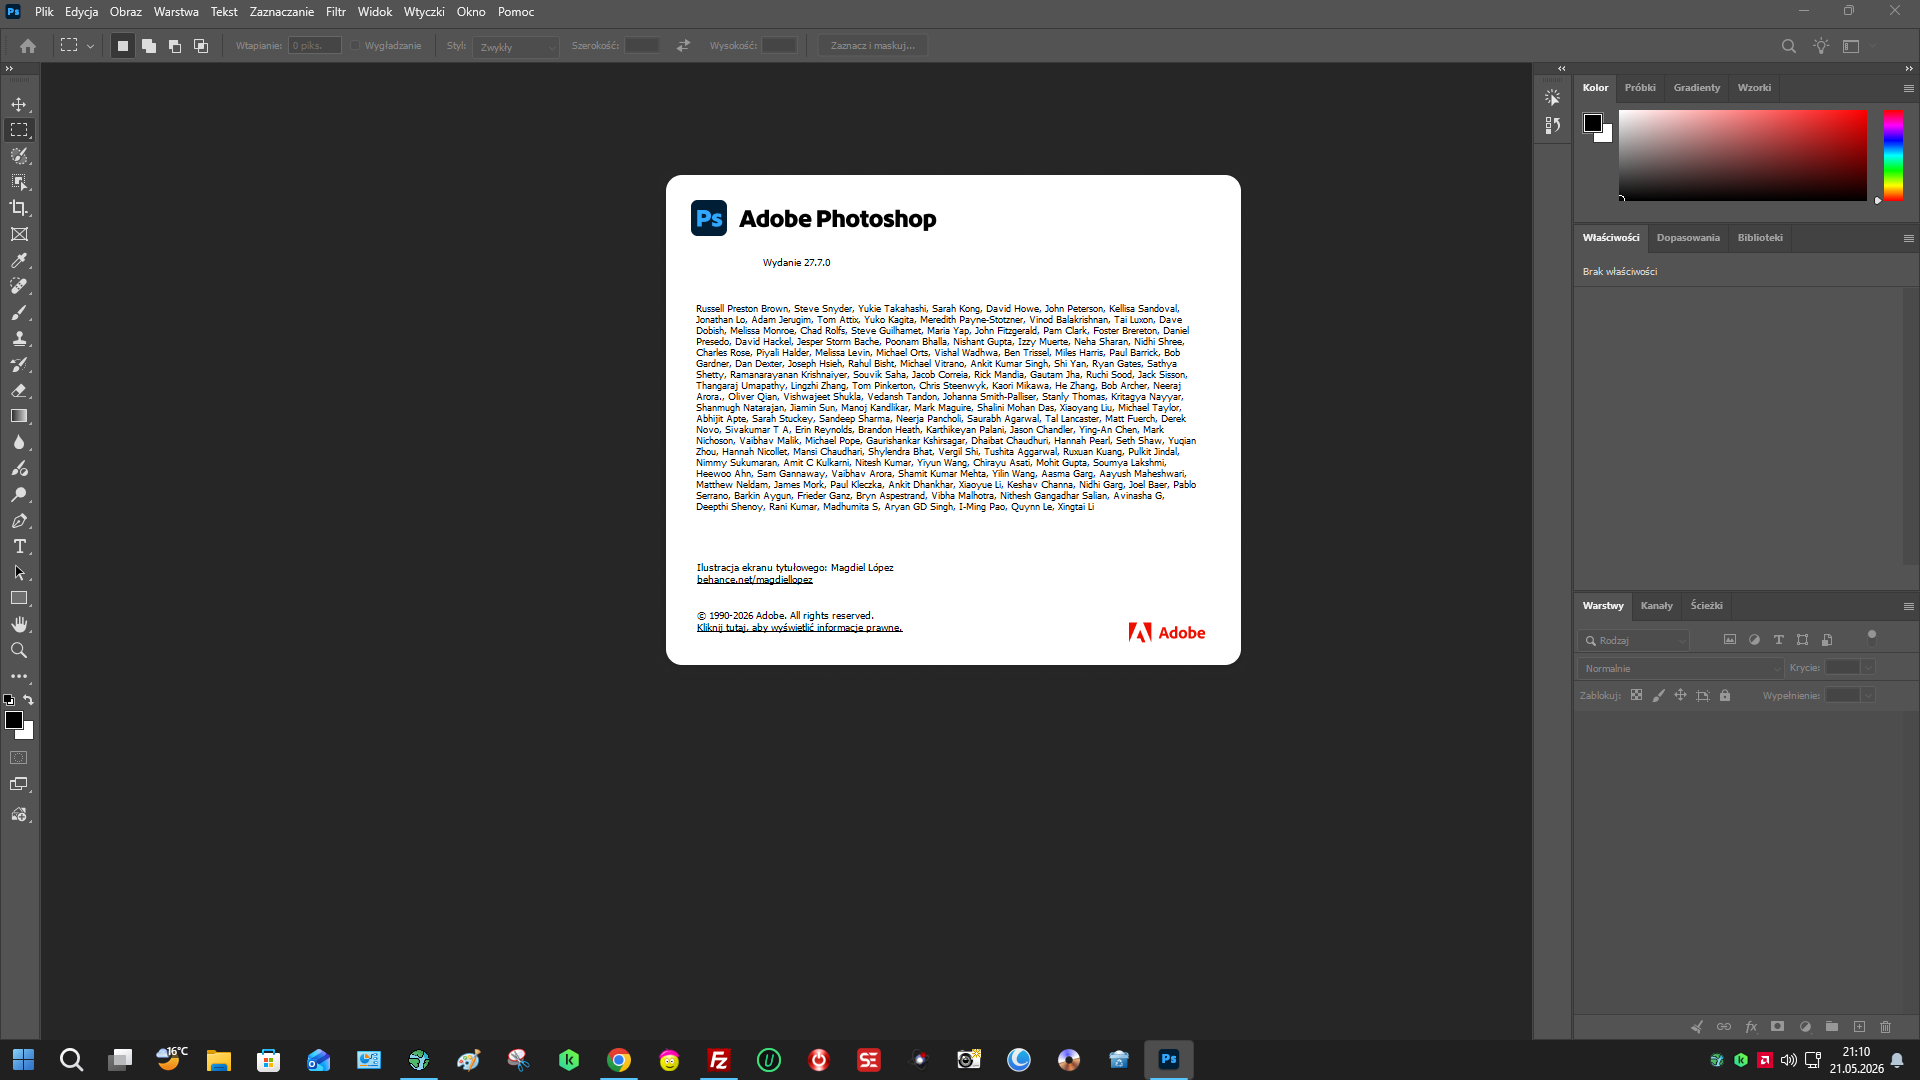Select the Clone Stamp tool
This screenshot has height=1080, width=1920.
coord(19,338)
